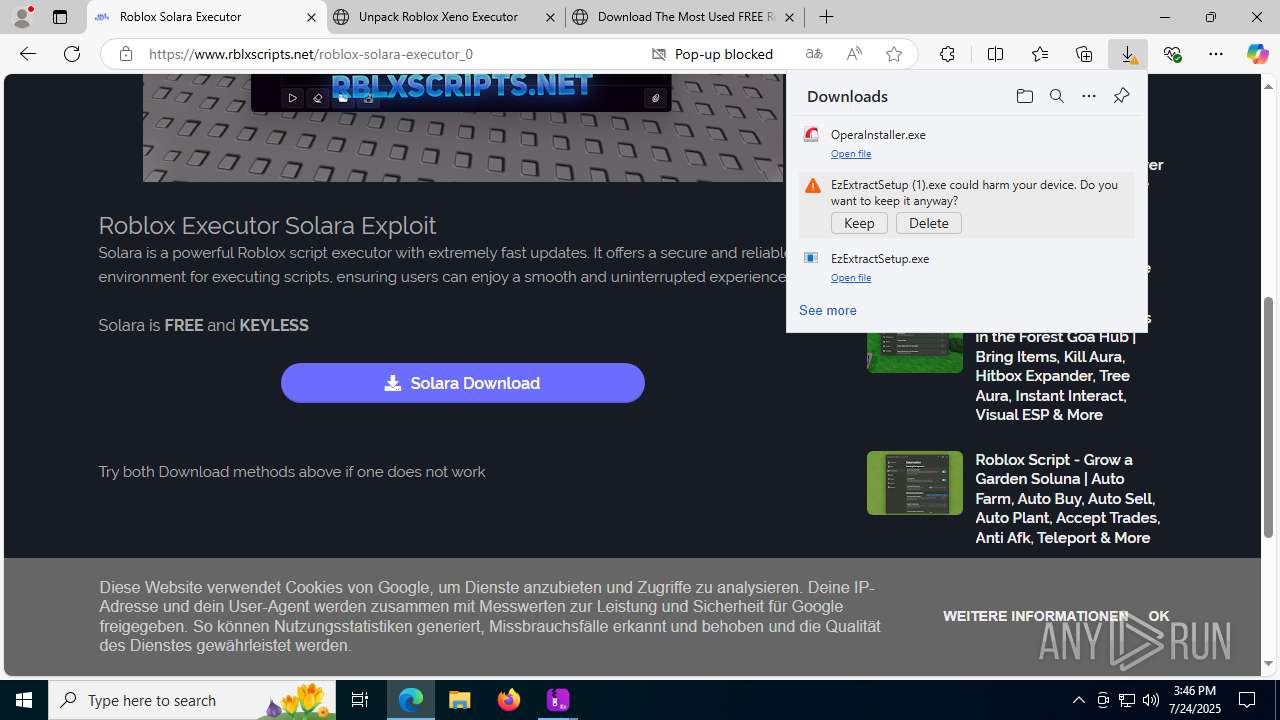Close the Downloads flyout via toolbar icon
1280x720 pixels.
point(1128,54)
